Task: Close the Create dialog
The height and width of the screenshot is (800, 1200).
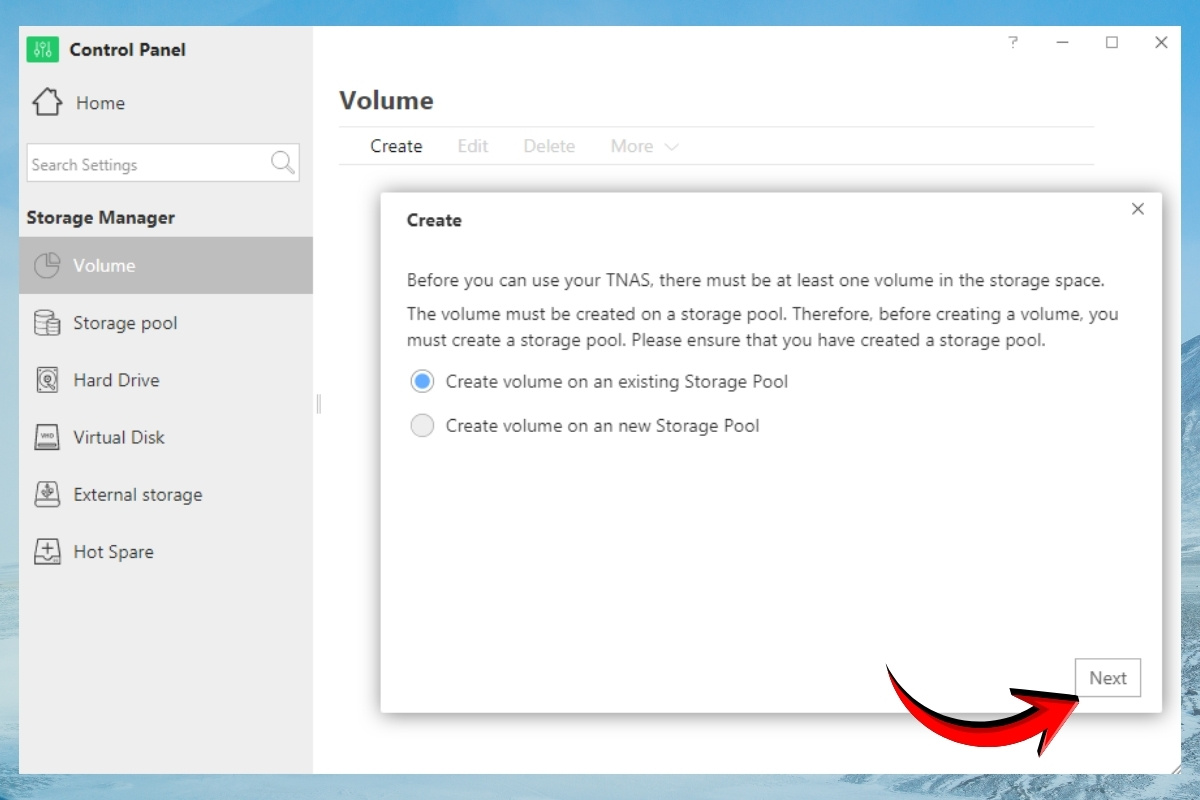Action: coord(1137,209)
